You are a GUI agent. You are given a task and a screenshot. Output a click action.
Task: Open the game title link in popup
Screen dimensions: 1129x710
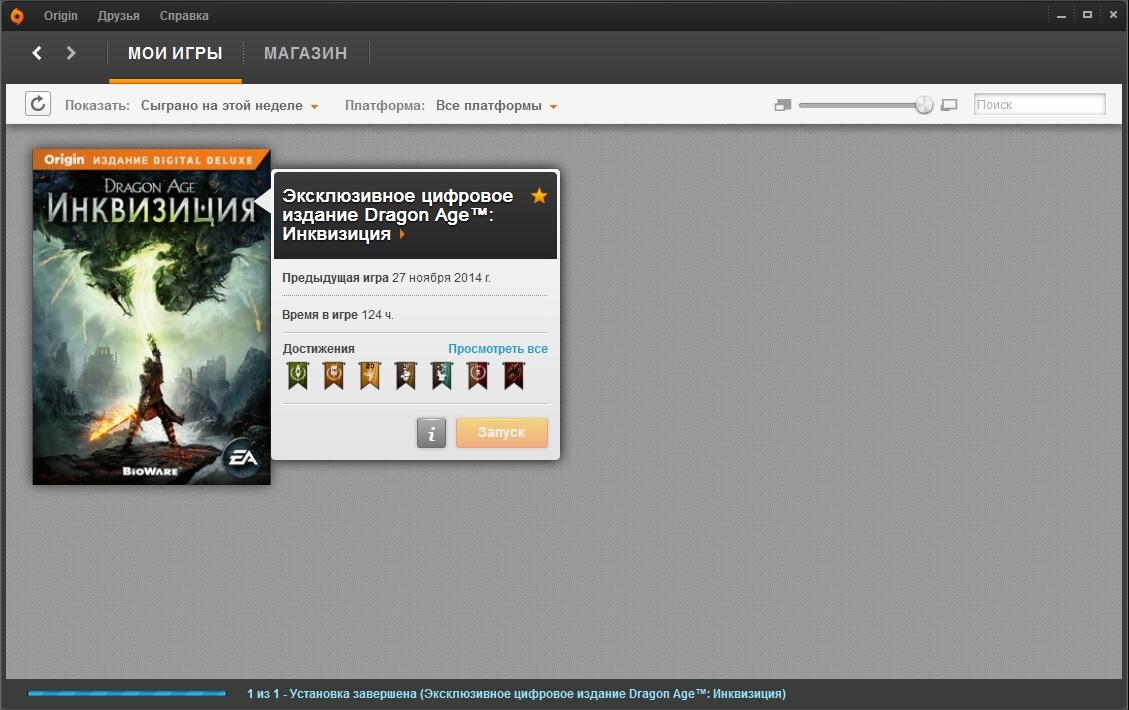pyautogui.click(x=397, y=215)
